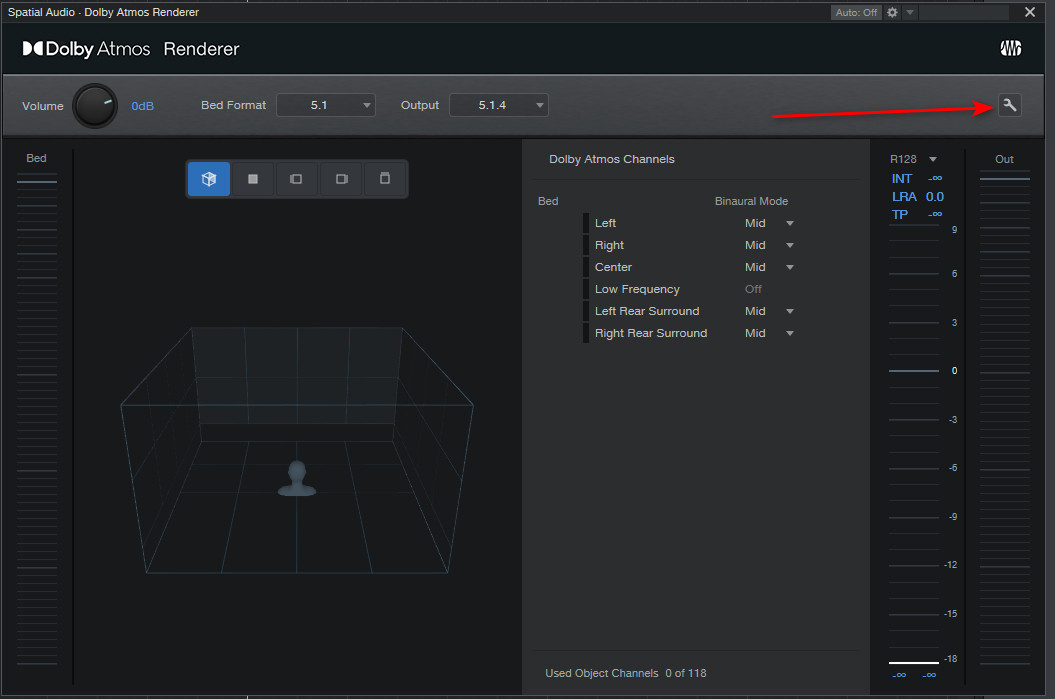Open renderer settings wrench icon
Screen dimensions: 1055x699
click(x=1009, y=105)
